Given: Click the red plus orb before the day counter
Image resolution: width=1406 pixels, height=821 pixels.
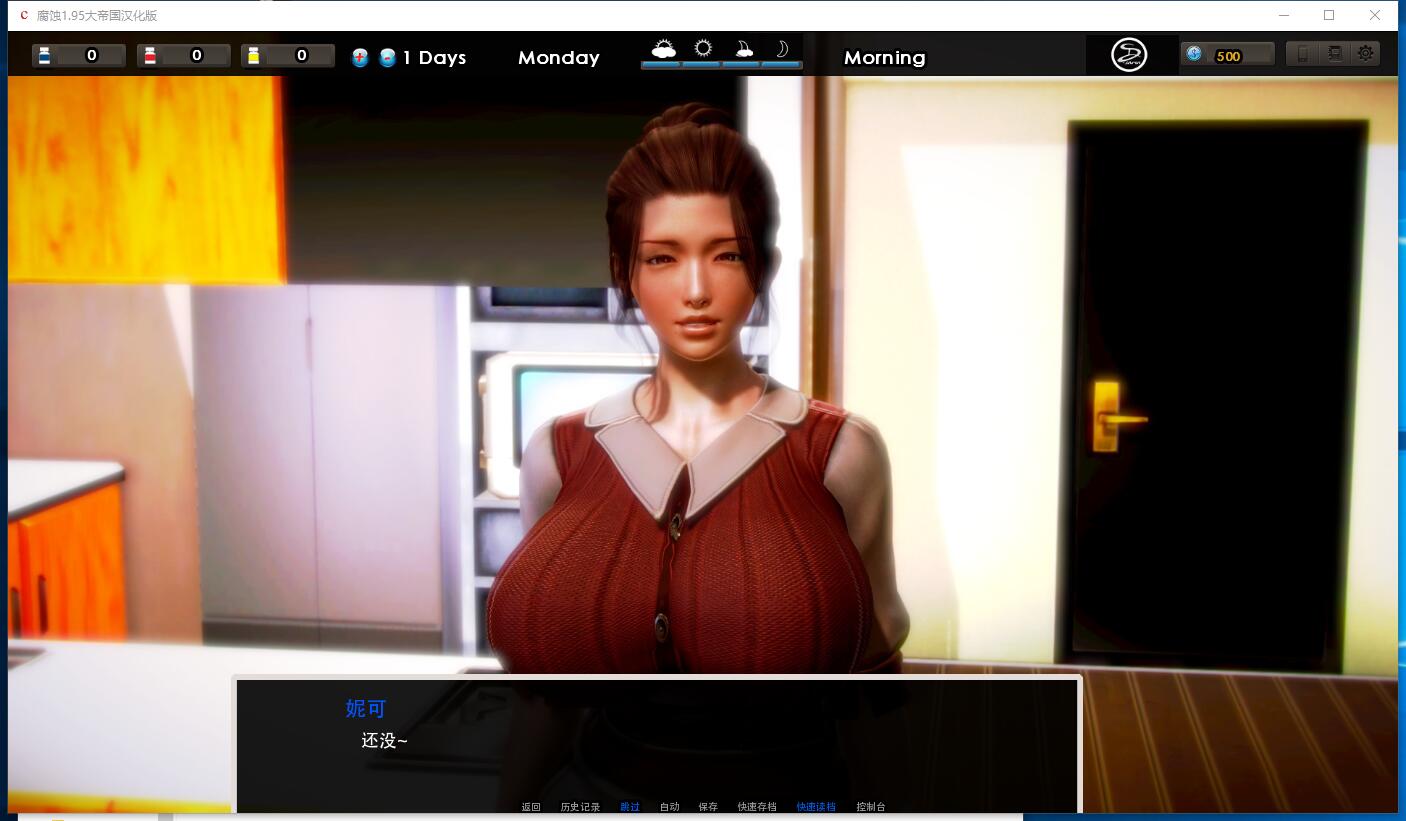Looking at the screenshot, I should (360, 57).
